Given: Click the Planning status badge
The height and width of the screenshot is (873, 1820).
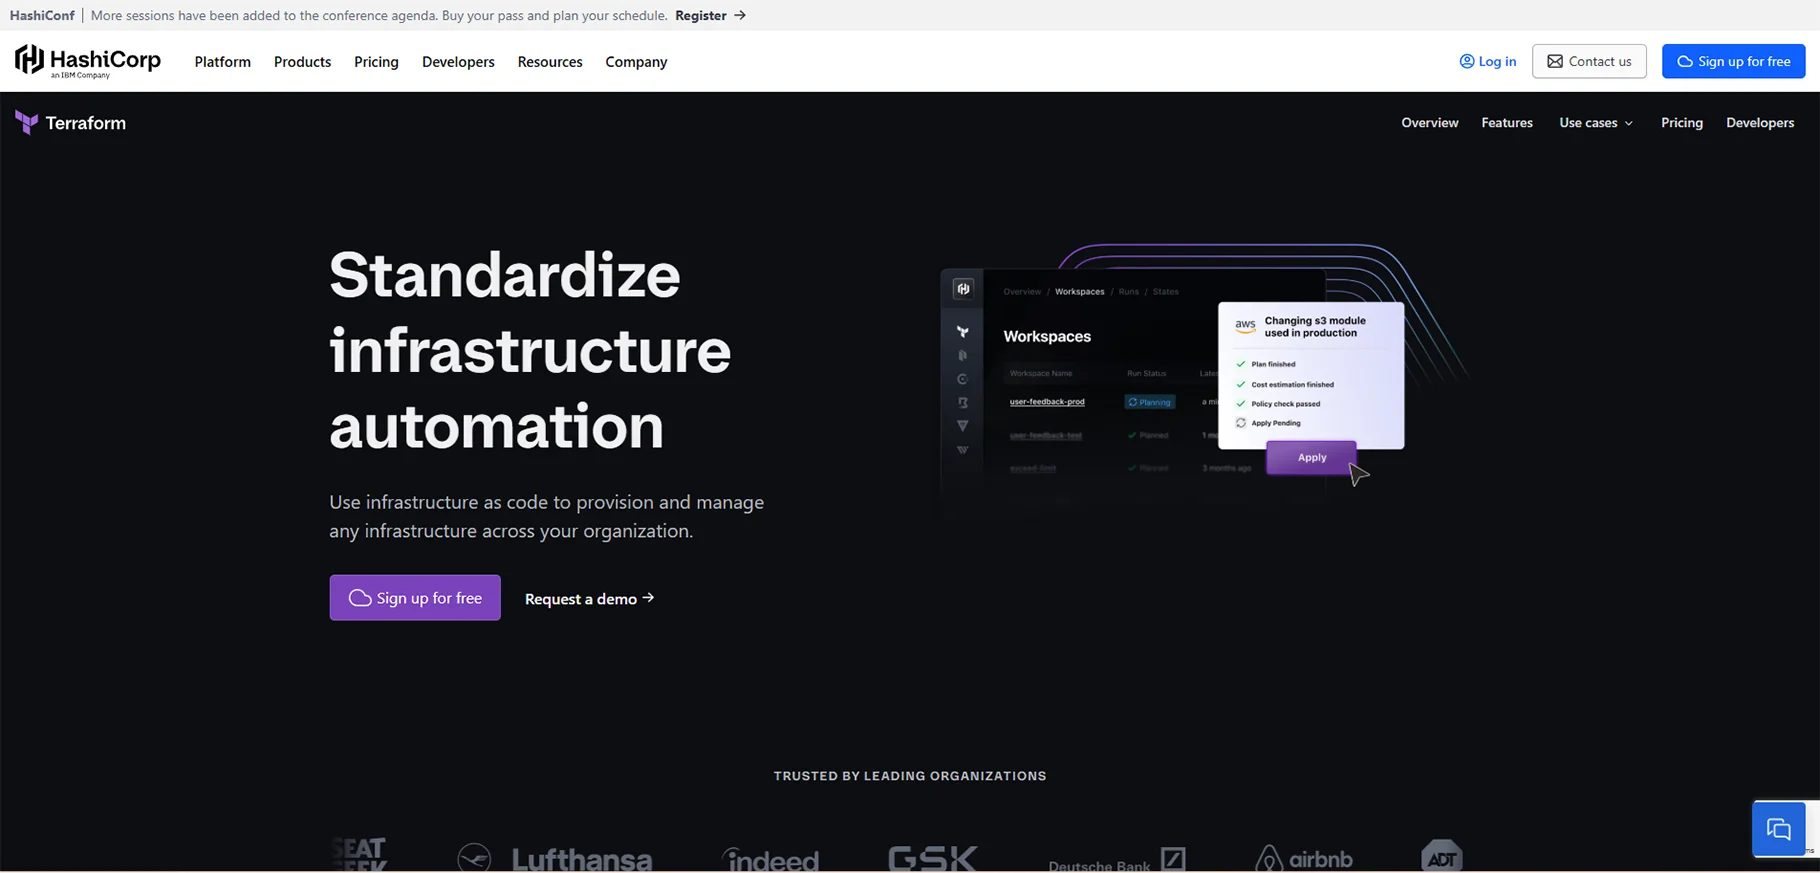Looking at the screenshot, I should pos(1150,402).
